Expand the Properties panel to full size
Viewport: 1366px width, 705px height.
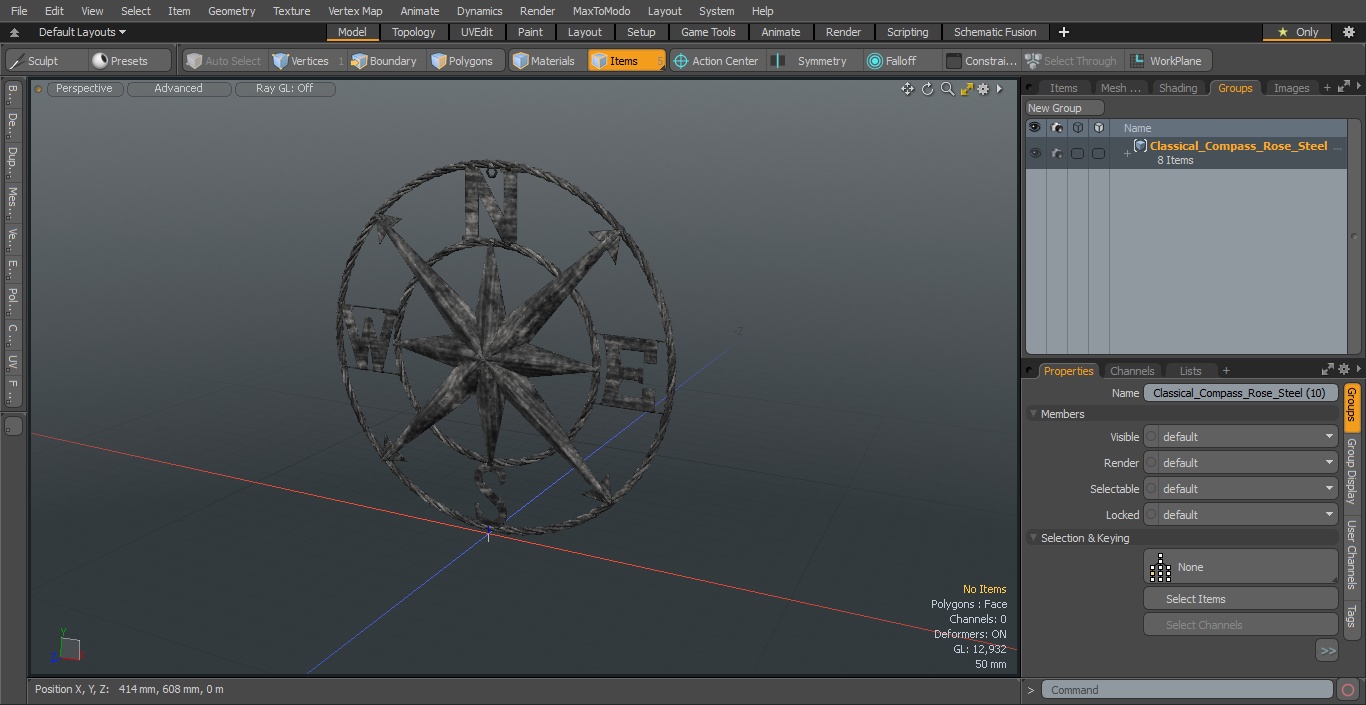point(1328,369)
